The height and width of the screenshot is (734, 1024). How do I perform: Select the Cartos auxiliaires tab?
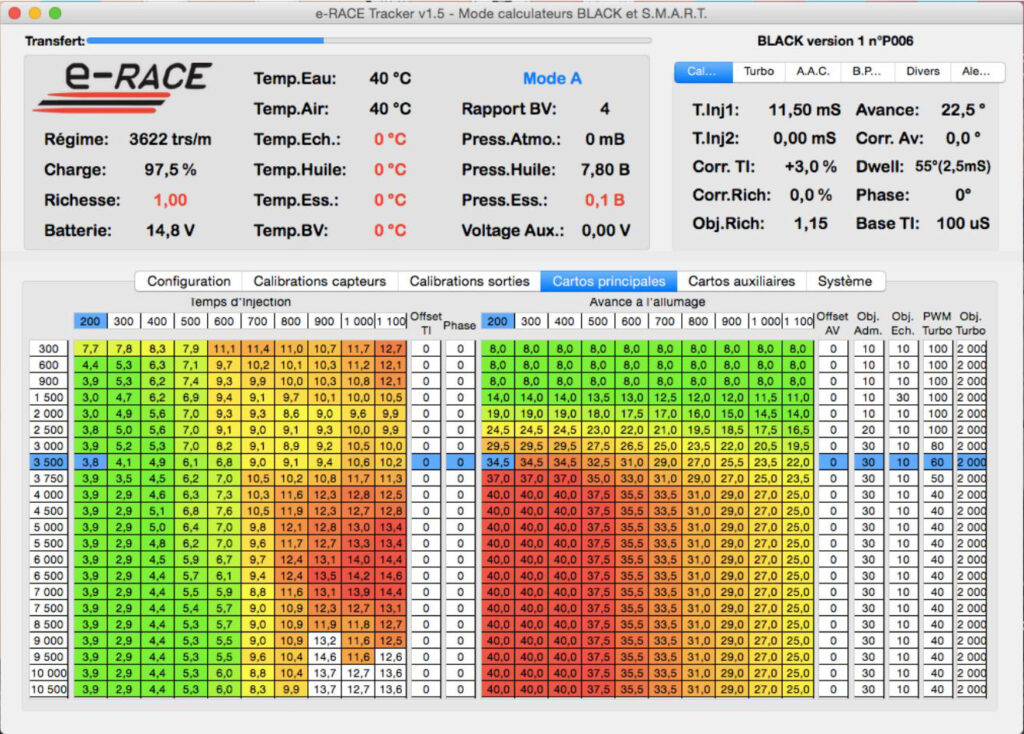[x=741, y=281]
